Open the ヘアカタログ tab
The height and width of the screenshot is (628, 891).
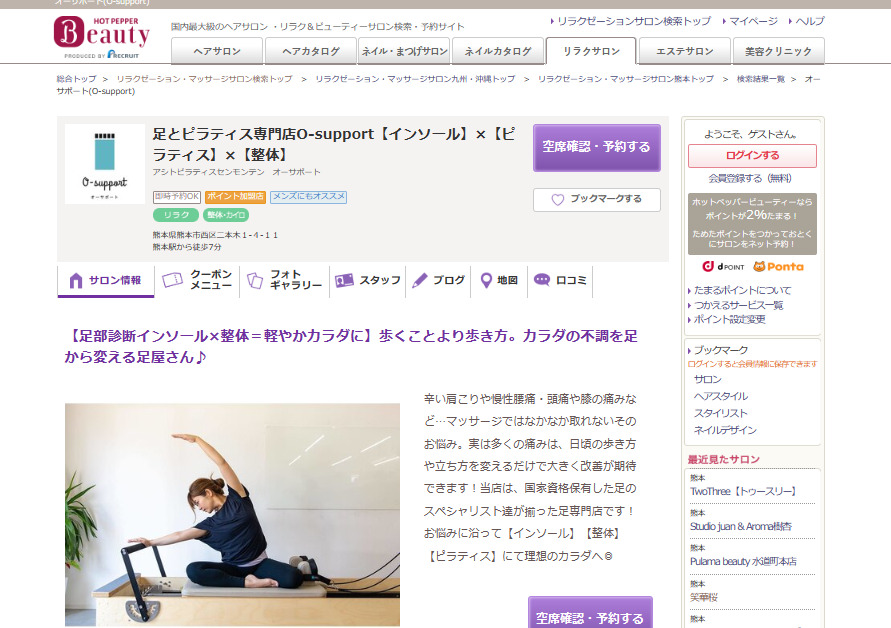(x=311, y=51)
